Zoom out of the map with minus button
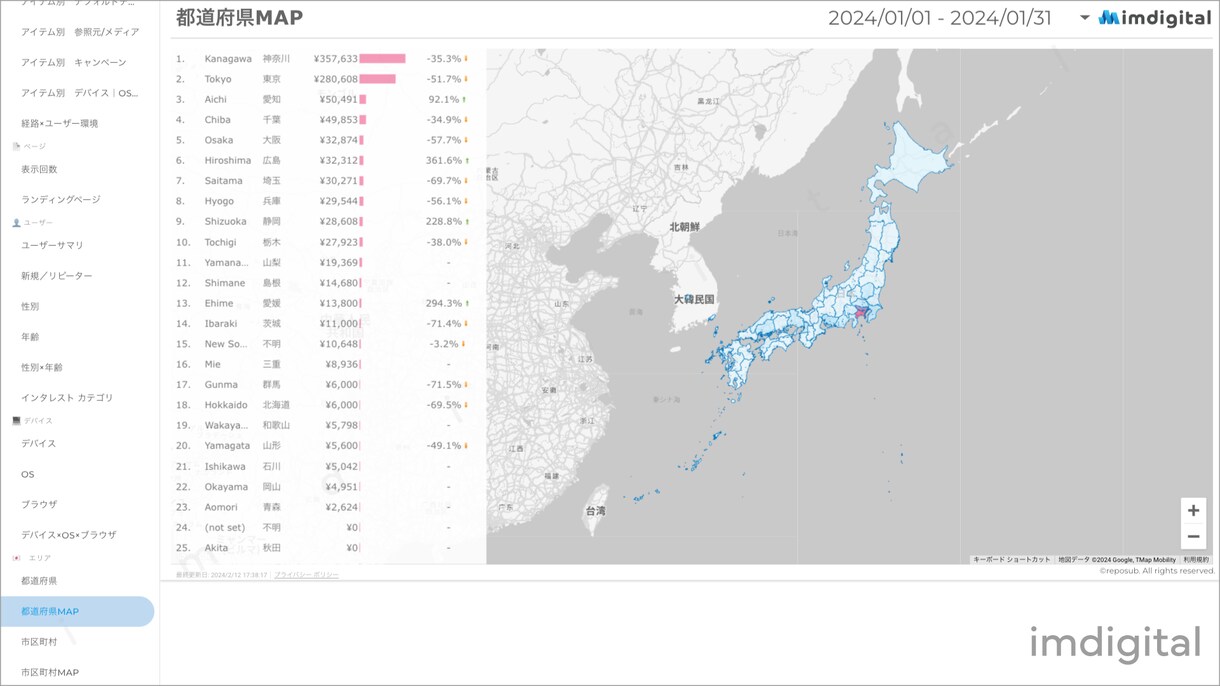The image size is (1220, 686). pyautogui.click(x=1193, y=537)
